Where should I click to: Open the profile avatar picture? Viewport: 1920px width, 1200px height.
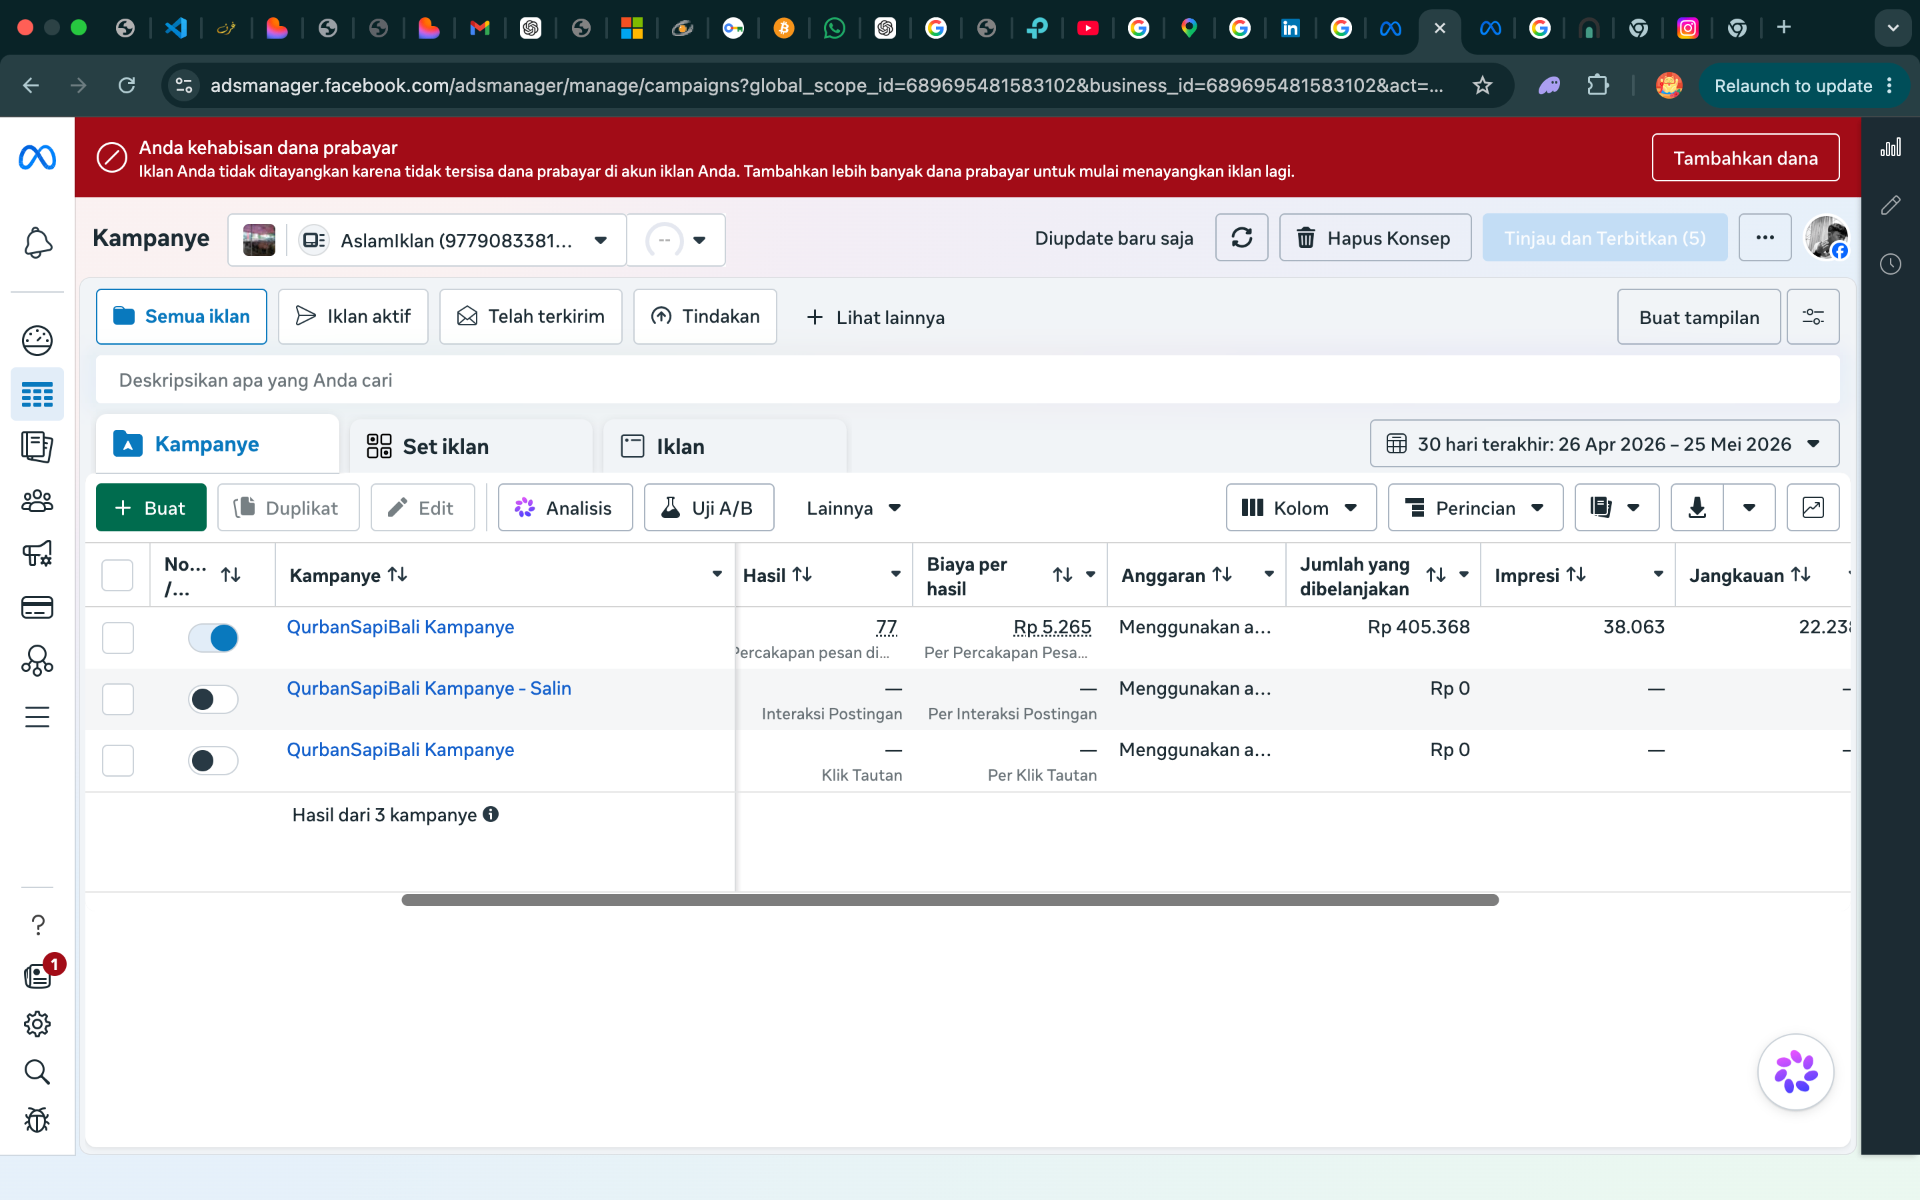pyautogui.click(x=1826, y=238)
